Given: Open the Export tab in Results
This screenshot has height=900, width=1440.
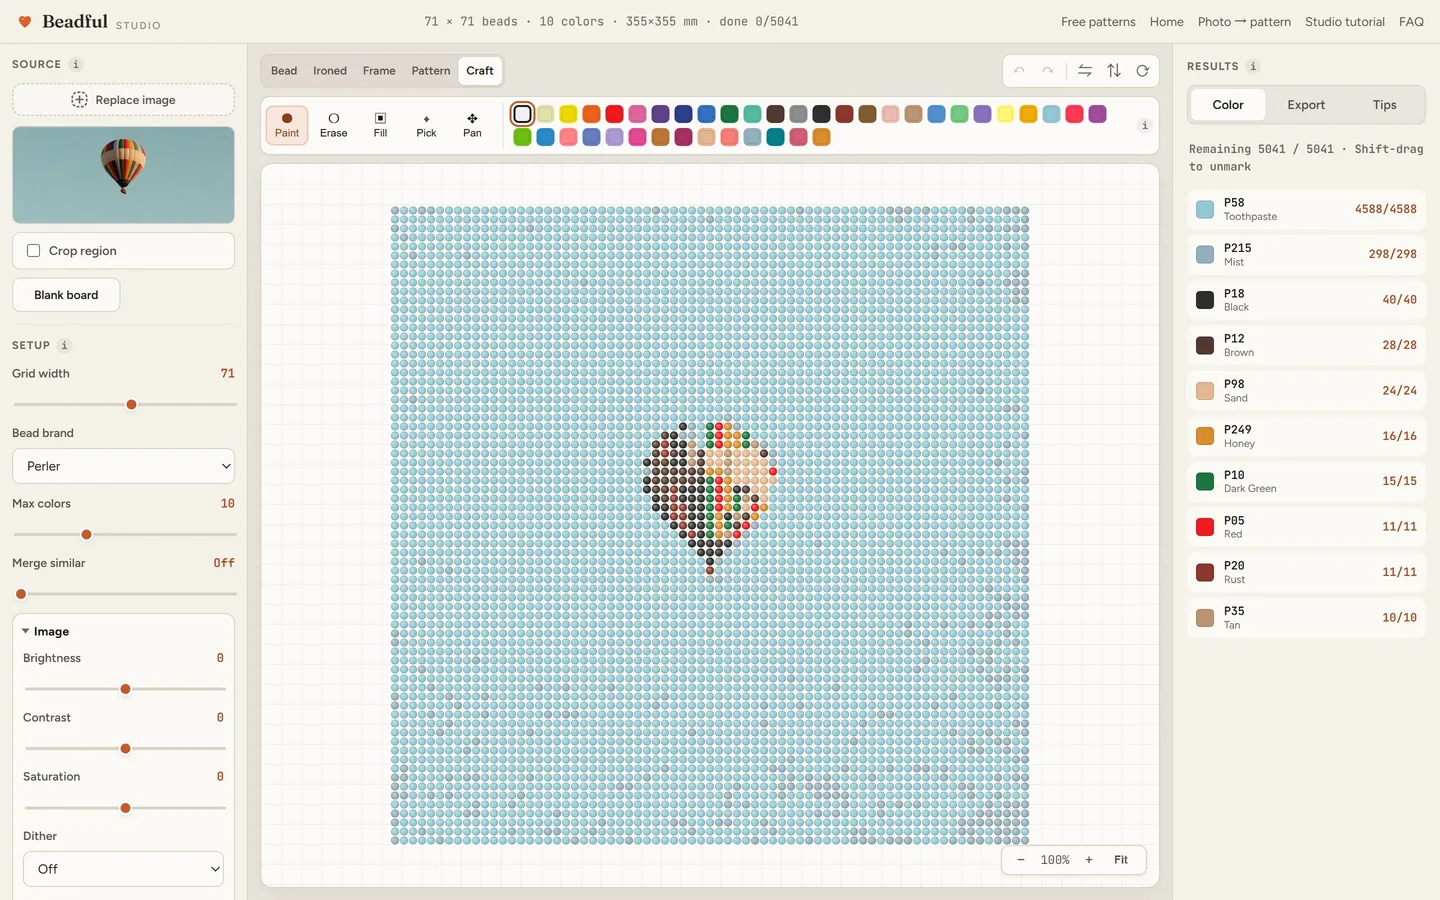Looking at the screenshot, I should tap(1306, 105).
